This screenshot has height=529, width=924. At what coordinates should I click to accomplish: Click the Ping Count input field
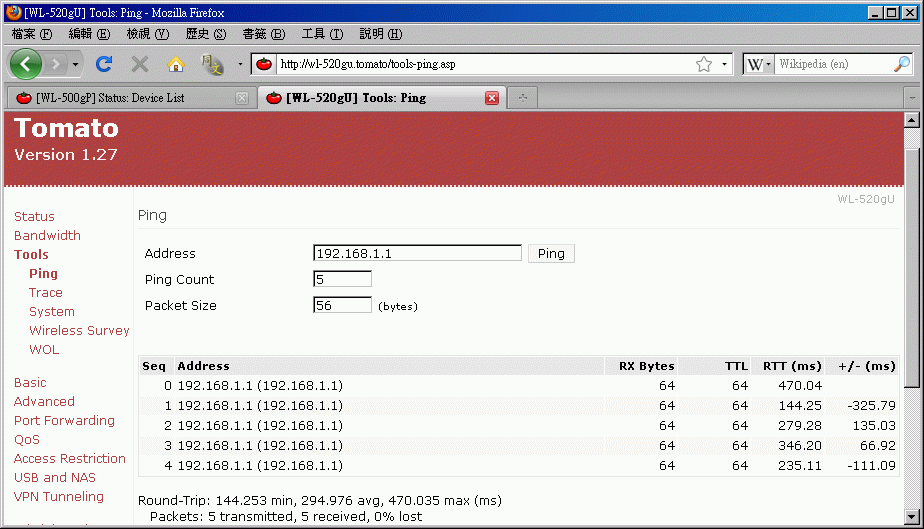point(342,279)
